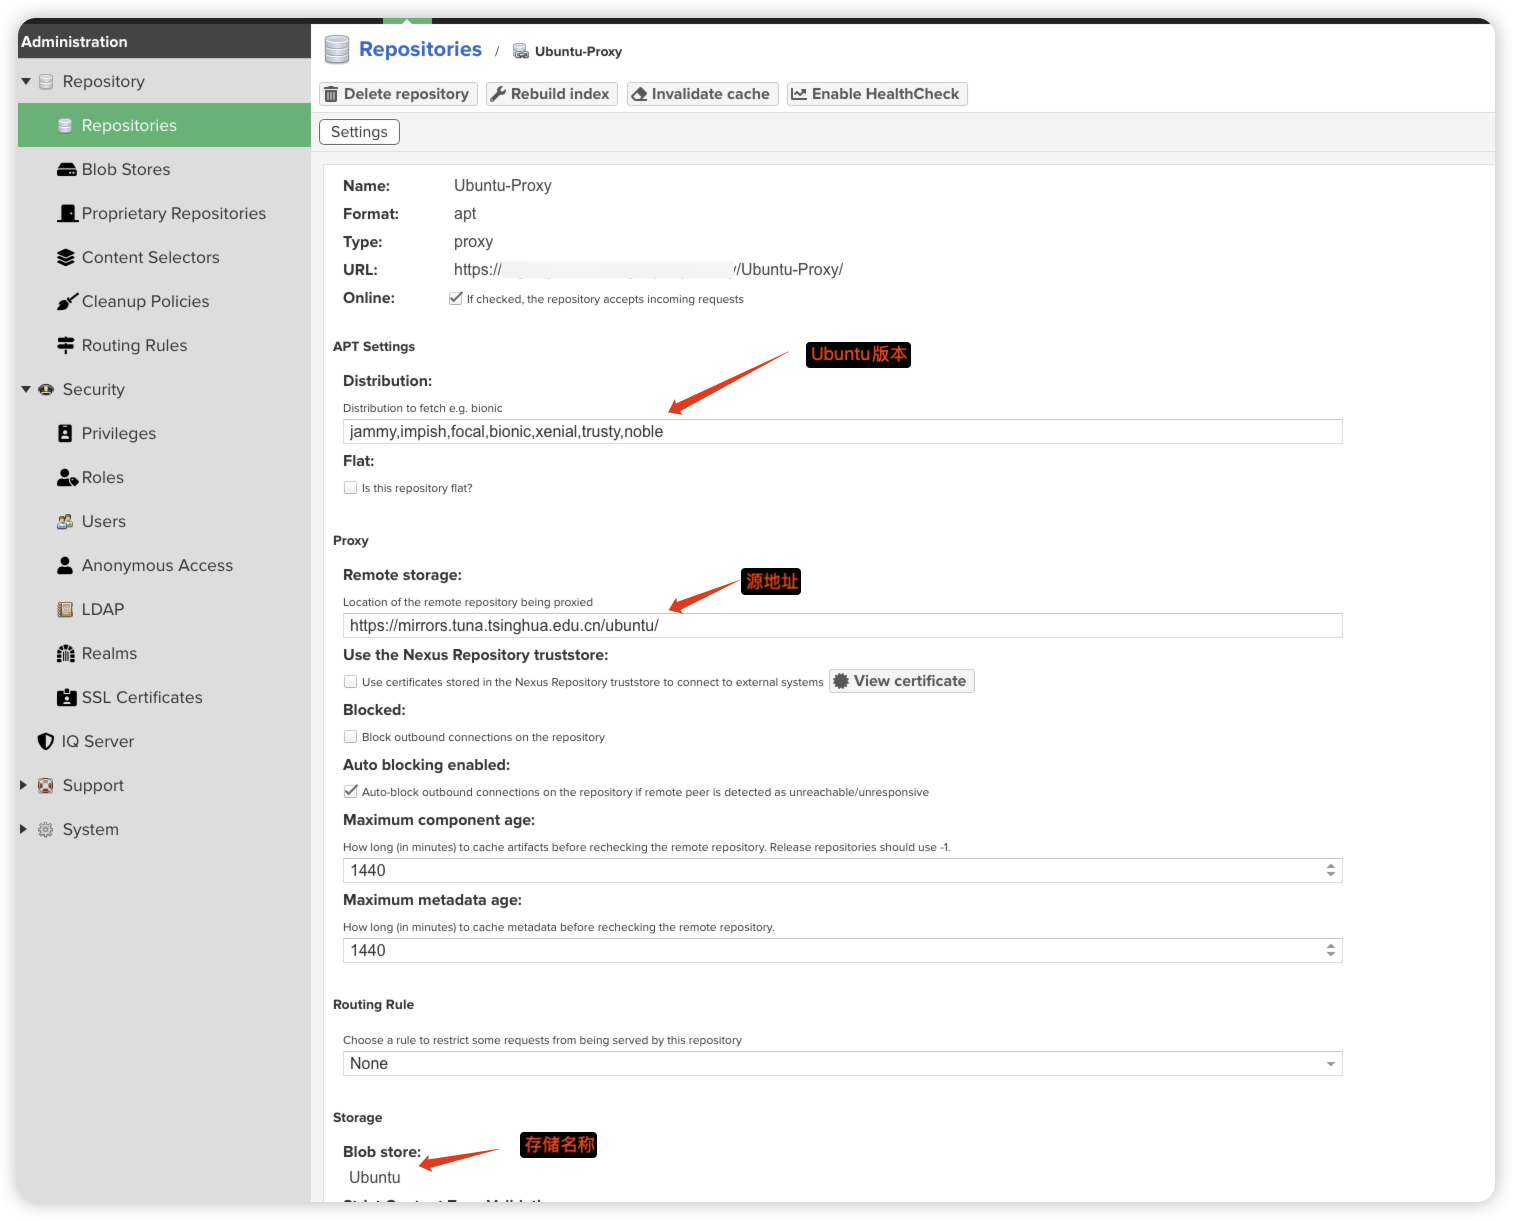Viewport: 1513px width, 1220px height.
Task: Collapse the Security tree section
Action: [x=26, y=390]
